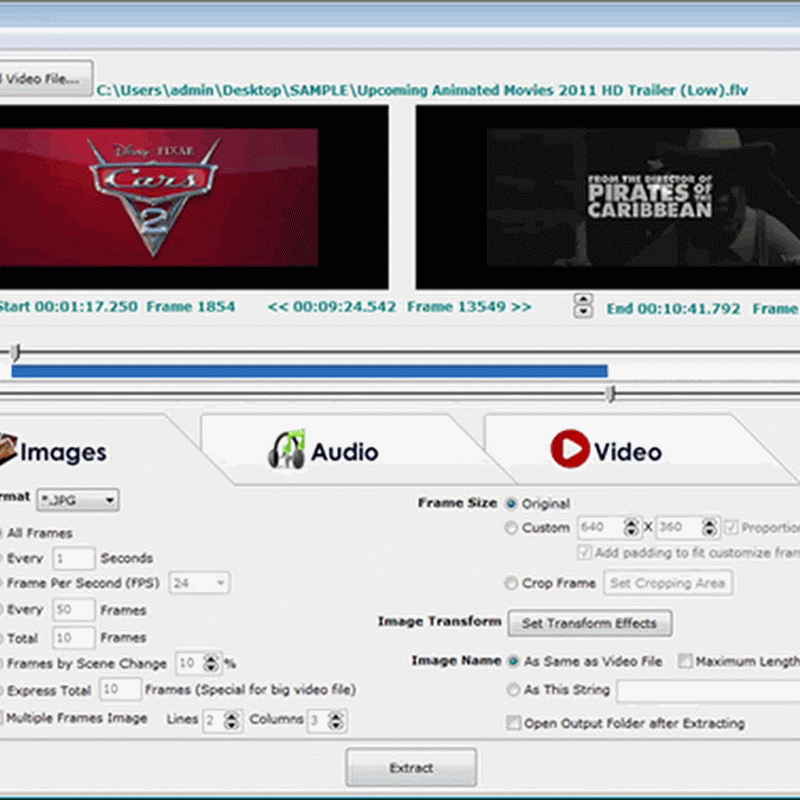This screenshot has height=800, width=800.
Task: Click the As This String text field
Action: [x=708, y=691]
